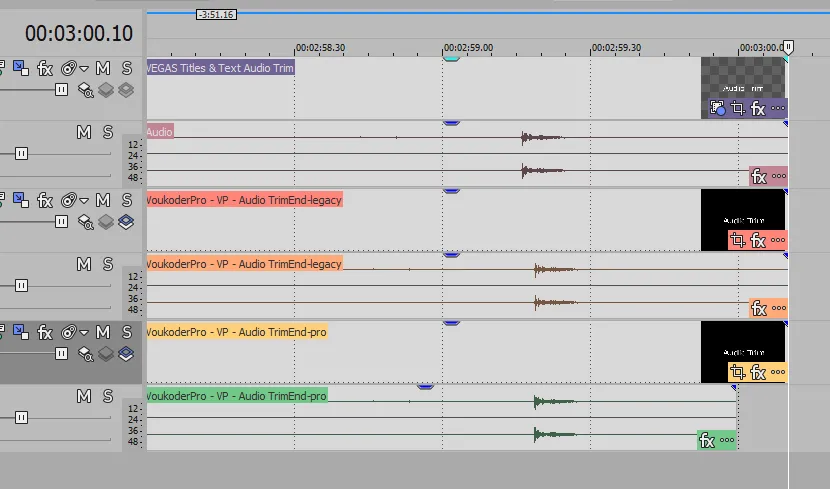Image resolution: width=830 pixels, height=489 pixels.
Task: Open Event FX on the pink Audio event
Action: pos(759,176)
